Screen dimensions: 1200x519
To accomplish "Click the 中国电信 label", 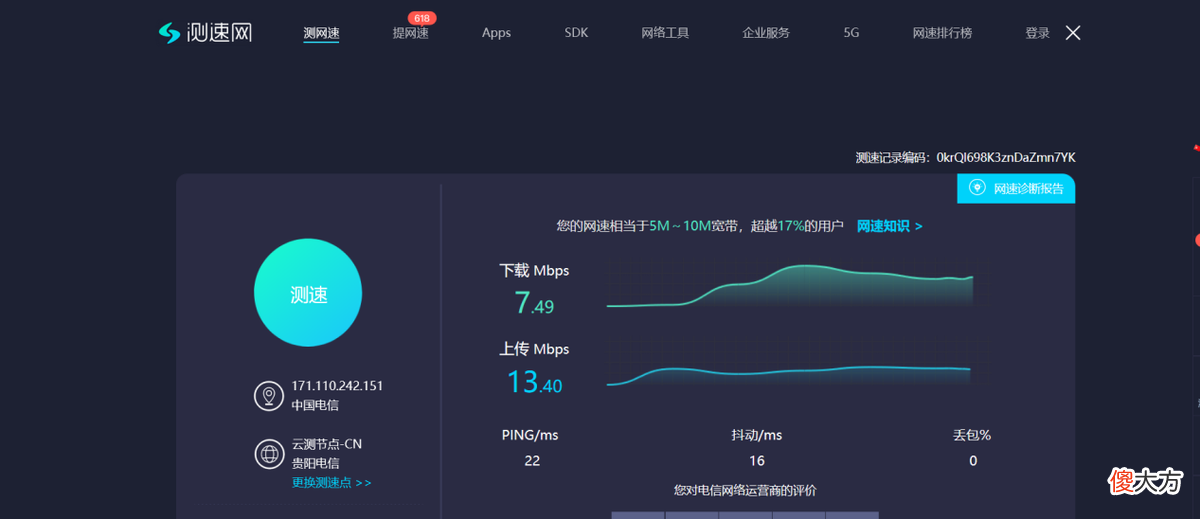I will 315,405.
